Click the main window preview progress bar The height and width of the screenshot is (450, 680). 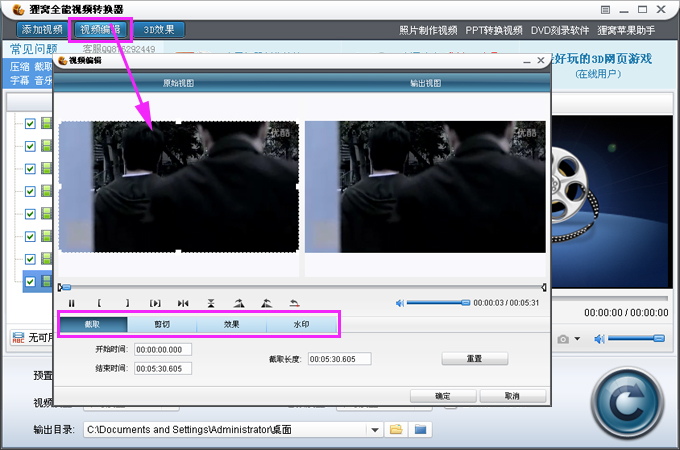click(x=609, y=298)
